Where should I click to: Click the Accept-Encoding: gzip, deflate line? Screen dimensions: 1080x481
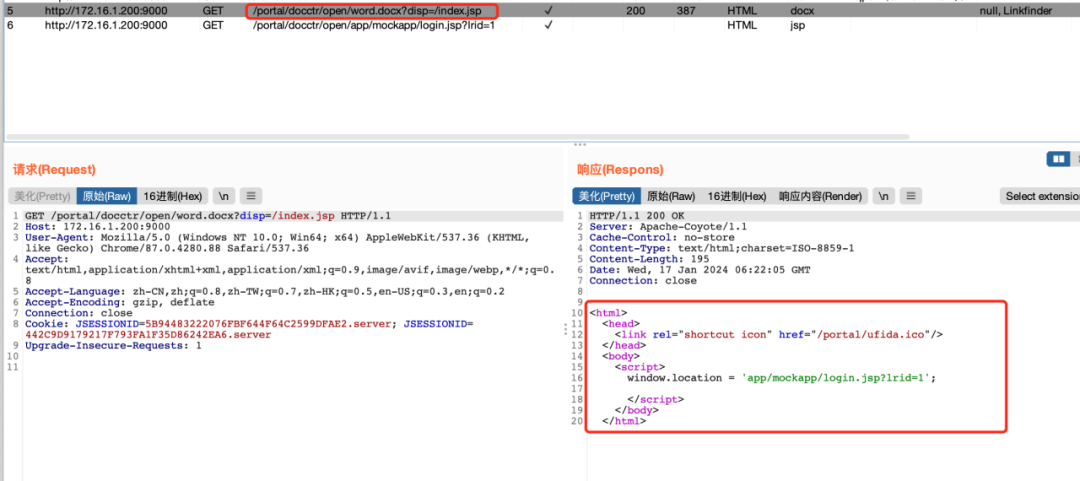pyautogui.click(x=120, y=302)
